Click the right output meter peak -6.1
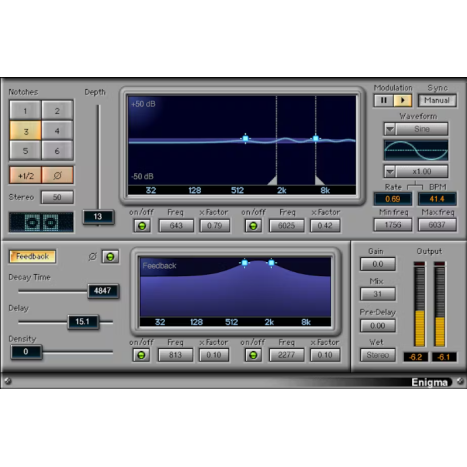The width and height of the screenshot is (467, 467). click(444, 357)
